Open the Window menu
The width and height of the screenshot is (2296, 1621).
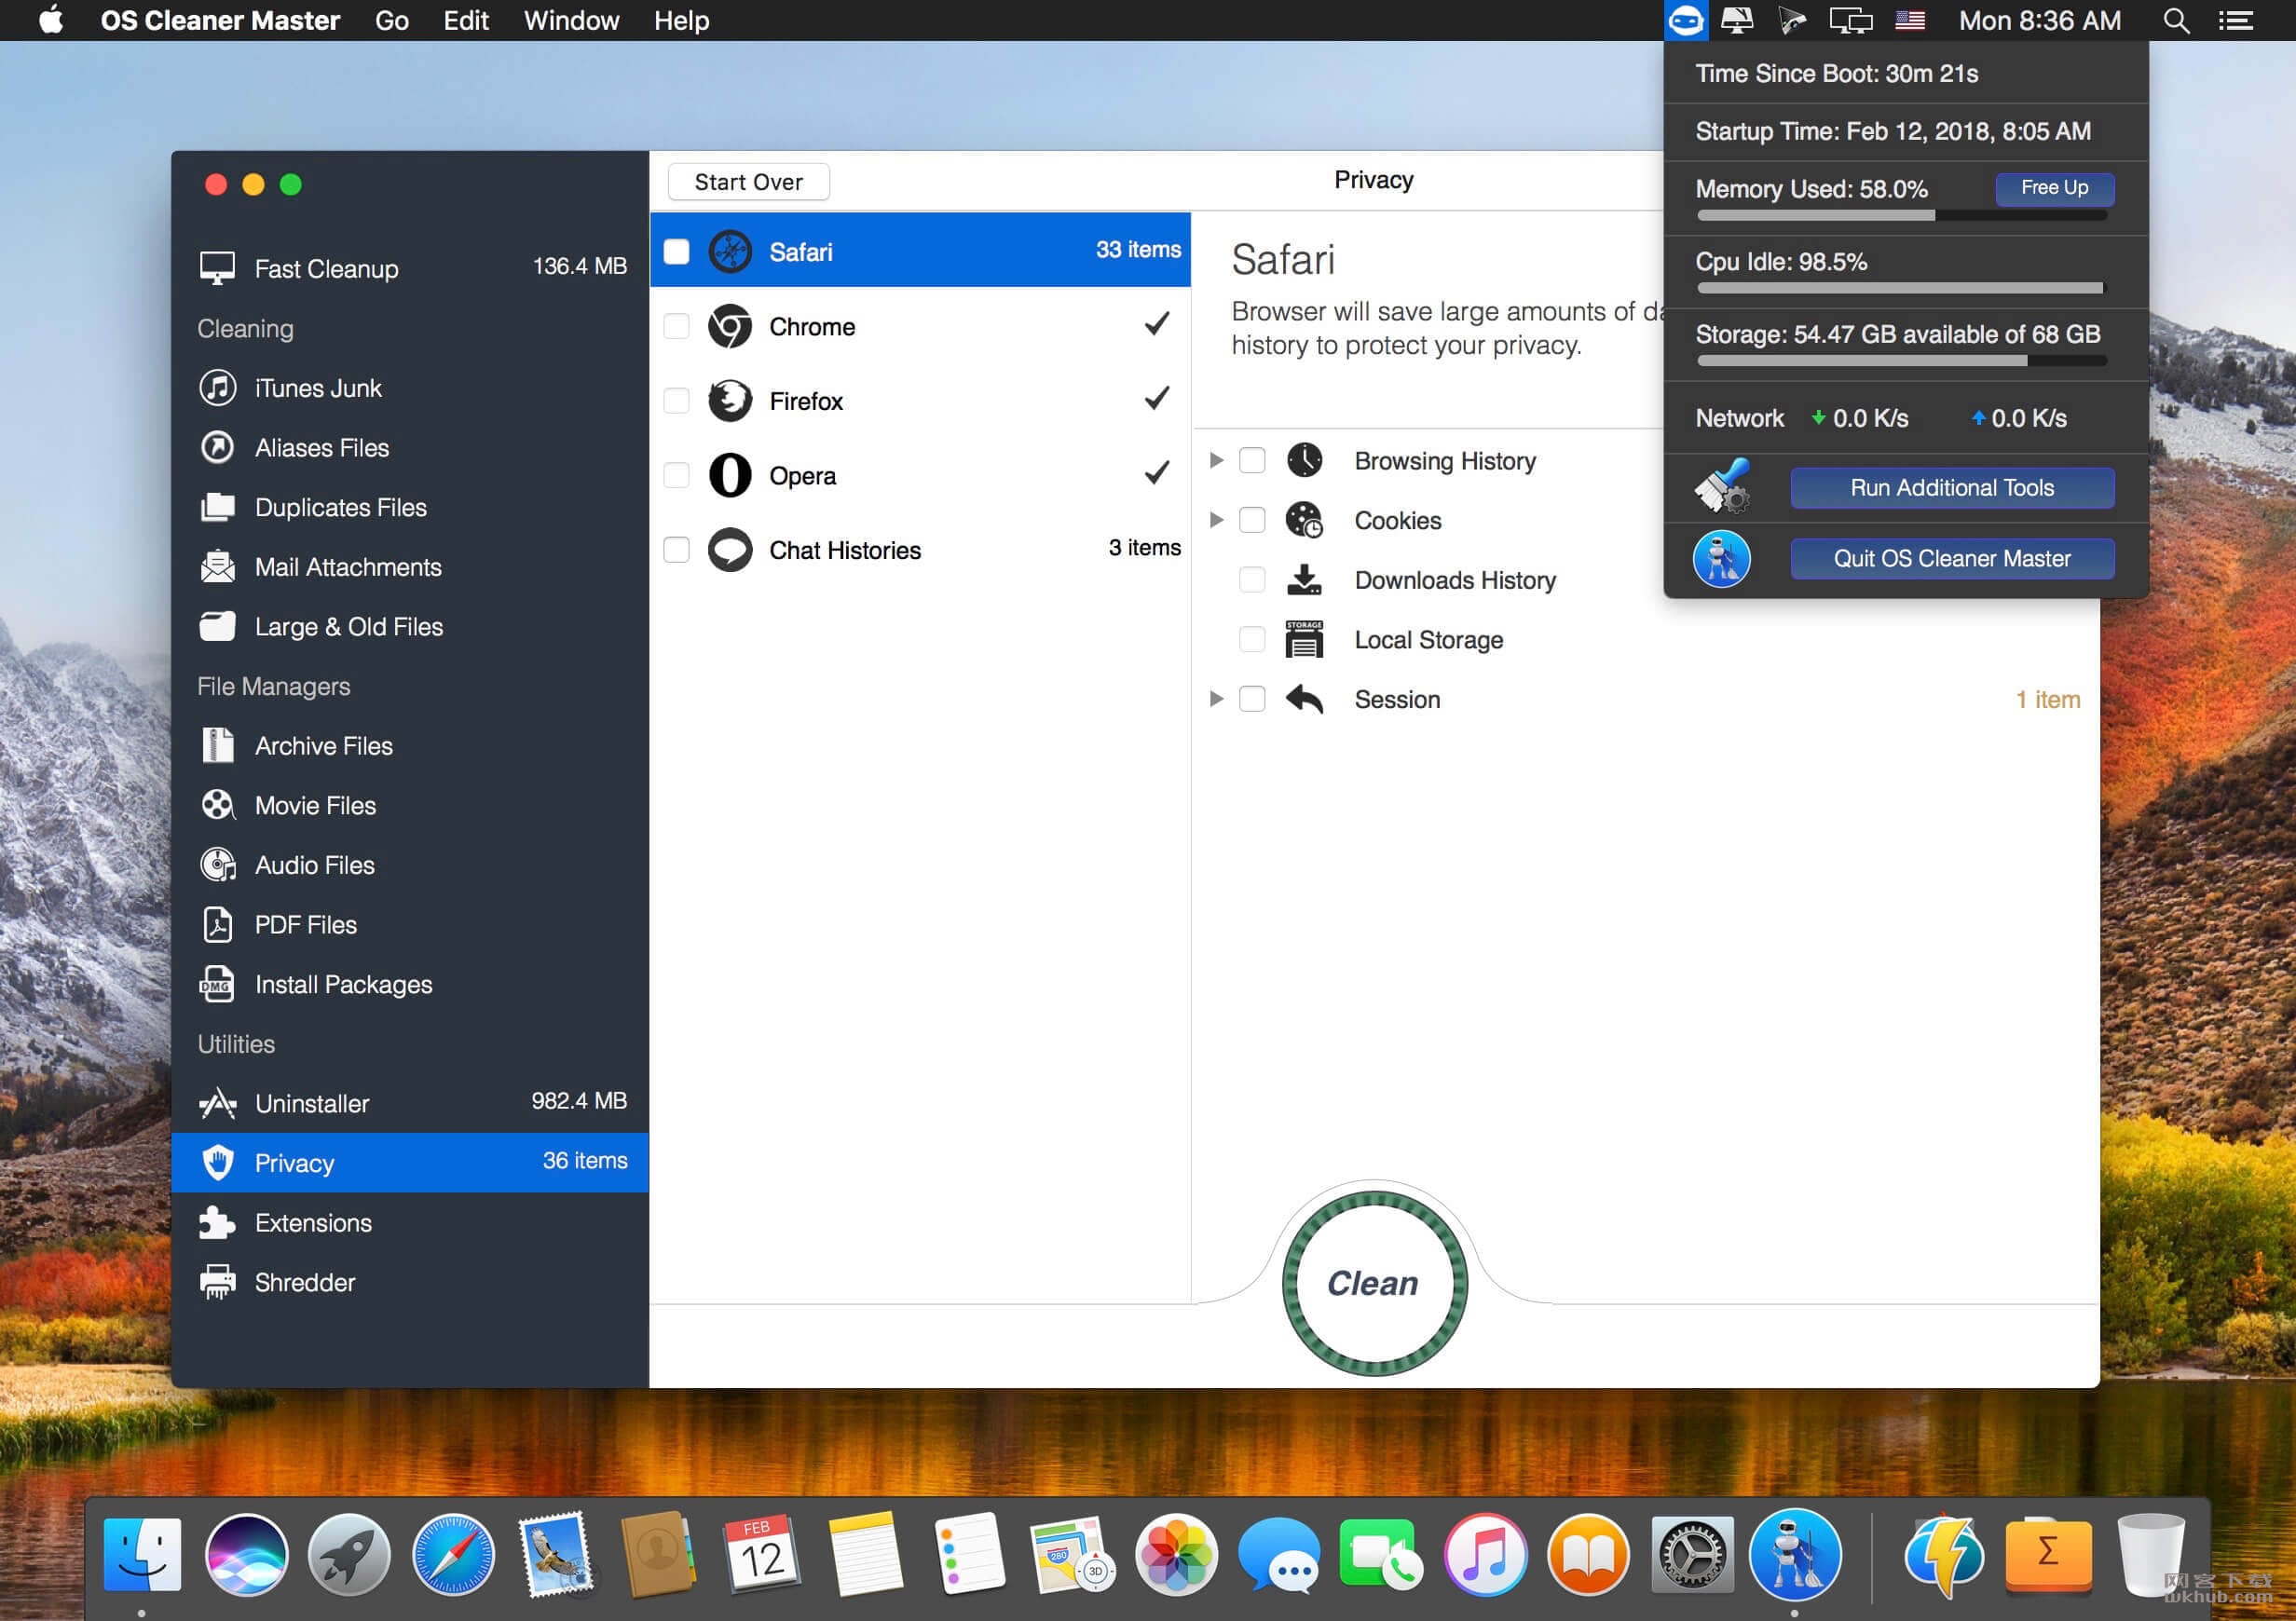click(x=571, y=20)
